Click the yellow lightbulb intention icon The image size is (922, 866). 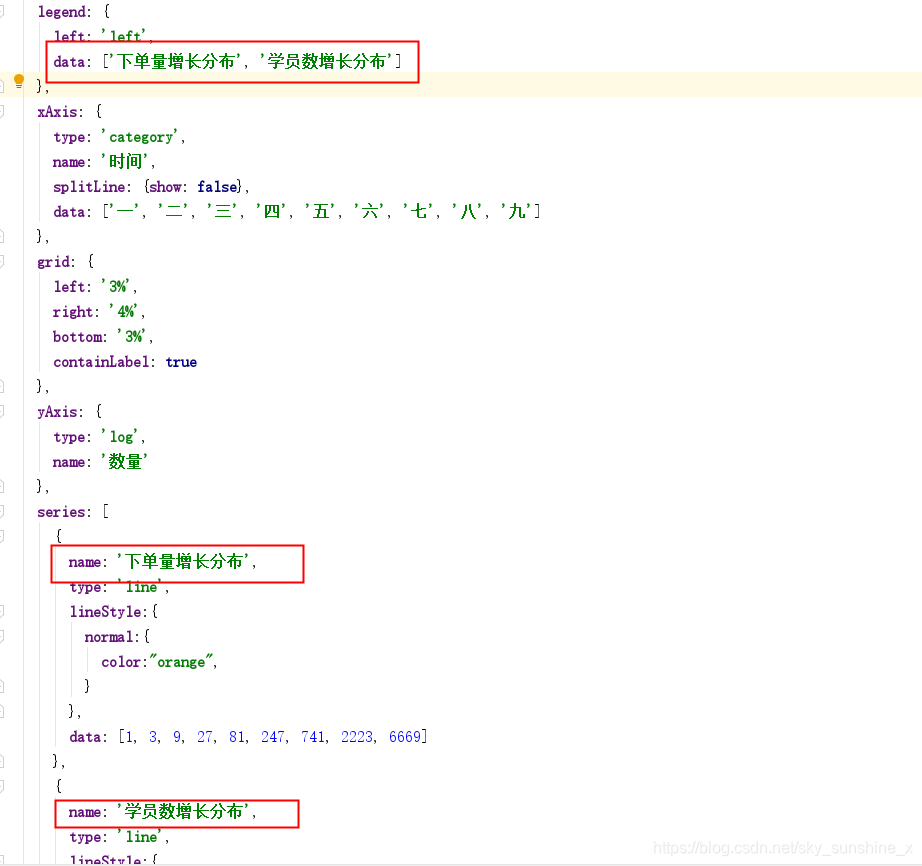coord(19,81)
